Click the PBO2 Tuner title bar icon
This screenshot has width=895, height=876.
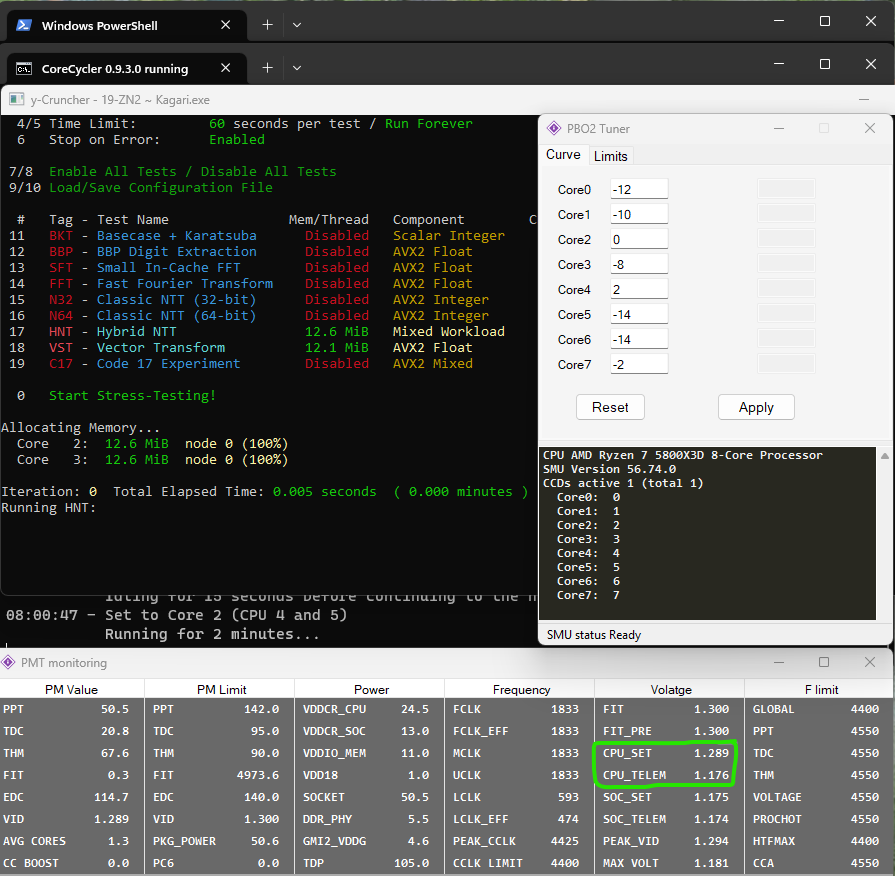pos(553,128)
